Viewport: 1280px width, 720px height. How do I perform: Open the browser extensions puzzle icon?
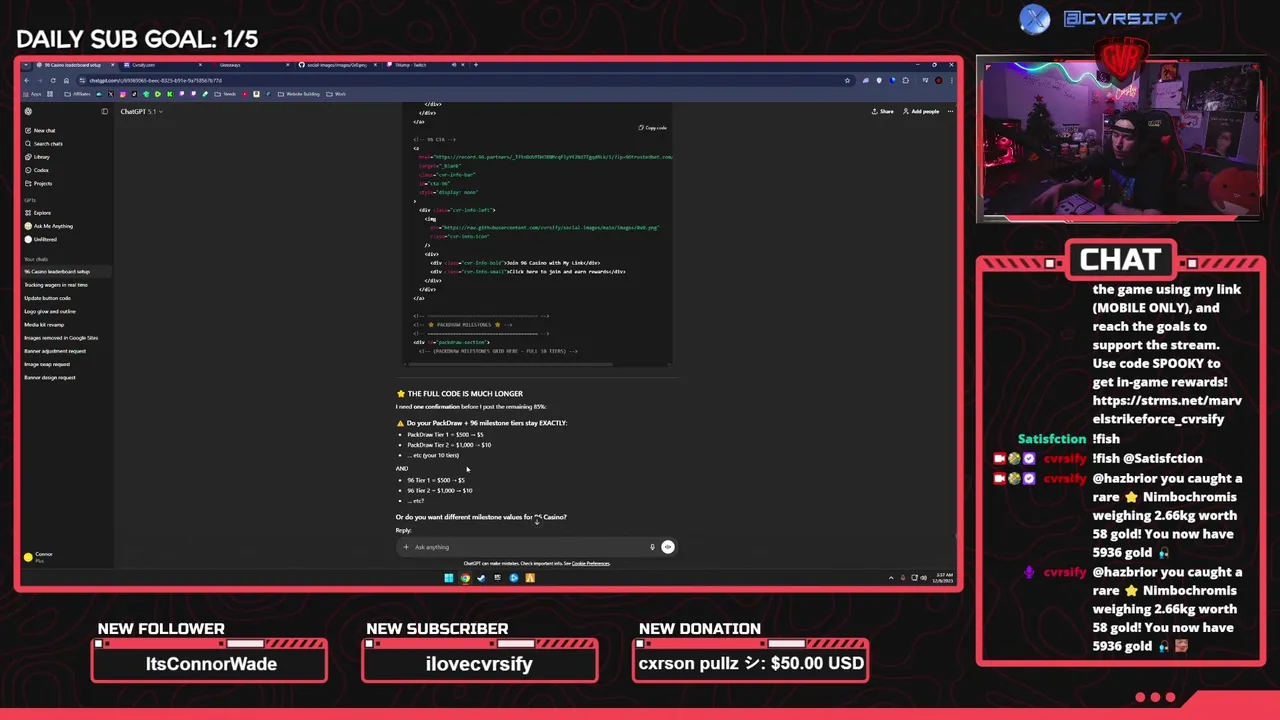(x=906, y=80)
